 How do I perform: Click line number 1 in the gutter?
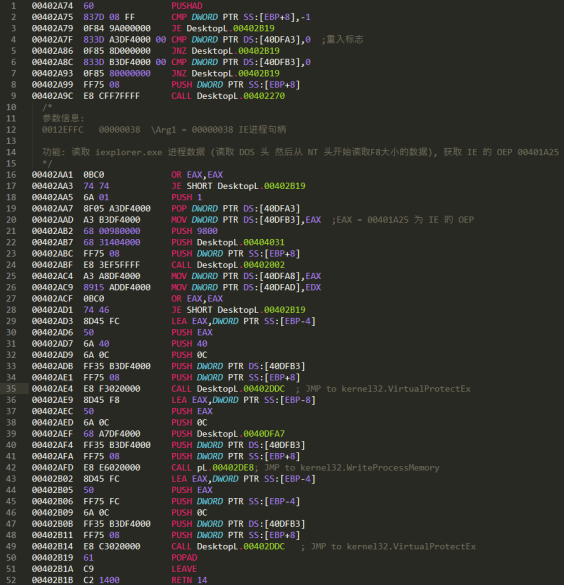point(13,6)
